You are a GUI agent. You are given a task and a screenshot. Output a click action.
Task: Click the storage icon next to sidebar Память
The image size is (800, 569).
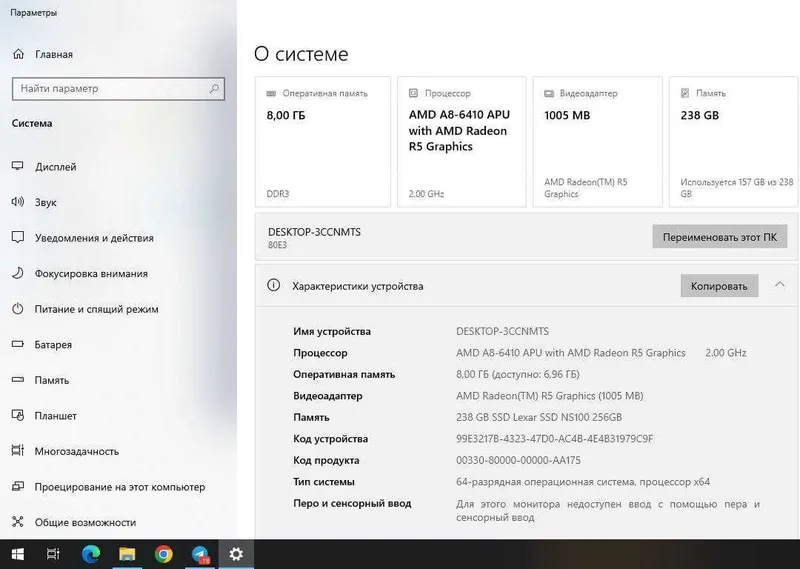[18, 380]
